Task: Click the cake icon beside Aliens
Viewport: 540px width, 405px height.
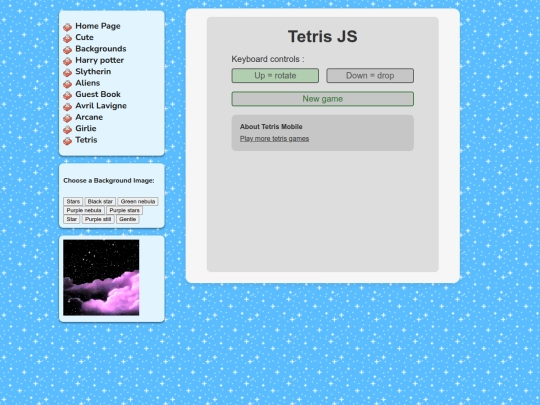Action: pos(68,84)
